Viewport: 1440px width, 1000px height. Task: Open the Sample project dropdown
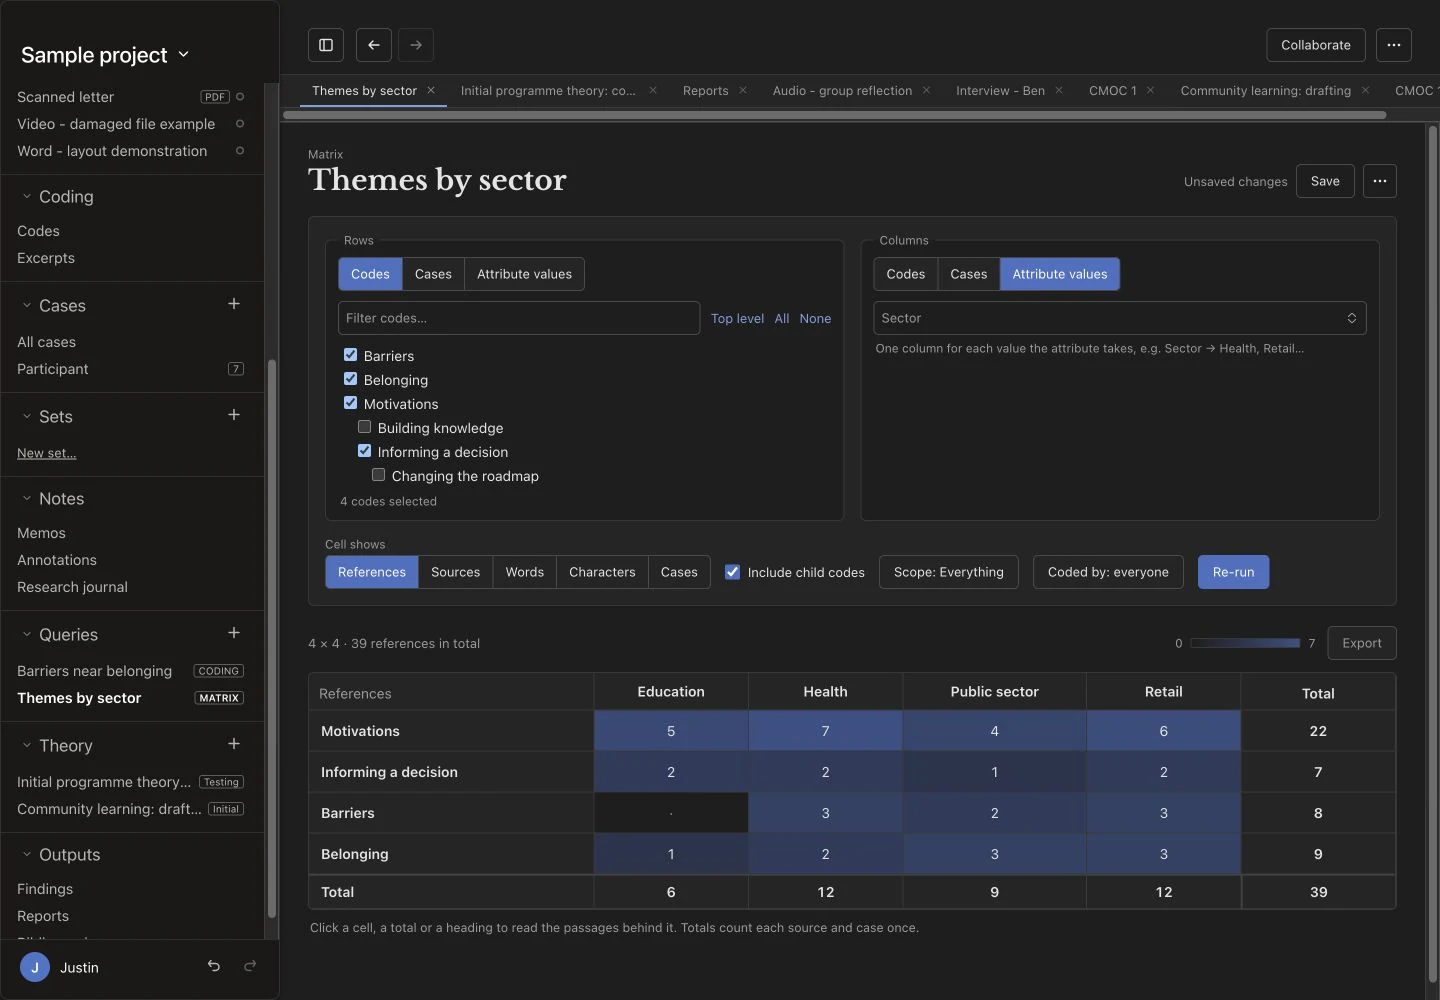105,55
